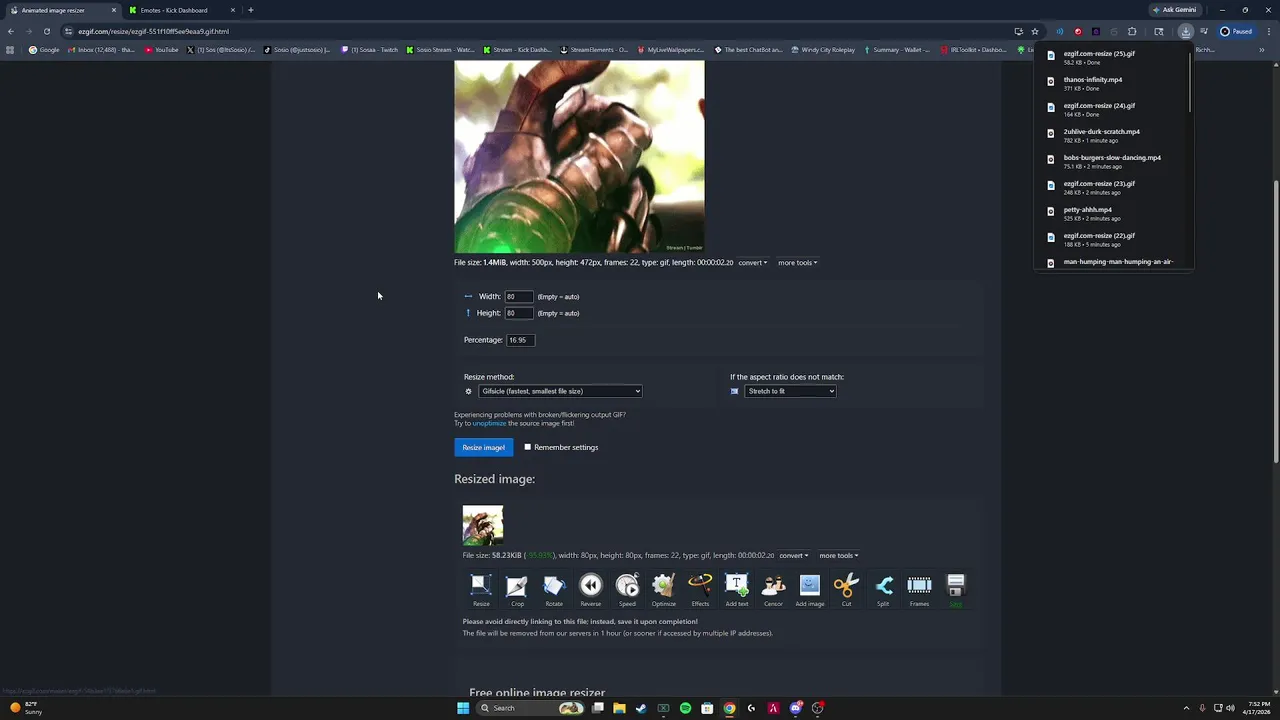
Task: Click the resized image thumbnail preview
Action: click(x=483, y=526)
